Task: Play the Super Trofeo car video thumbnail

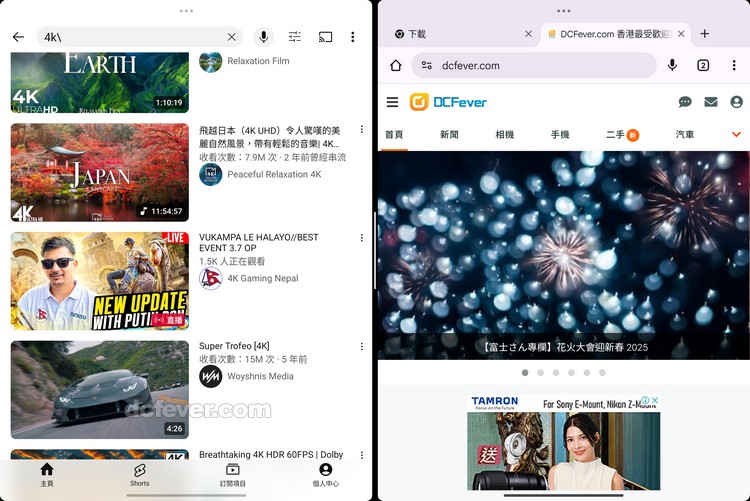Action: (x=99, y=390)
